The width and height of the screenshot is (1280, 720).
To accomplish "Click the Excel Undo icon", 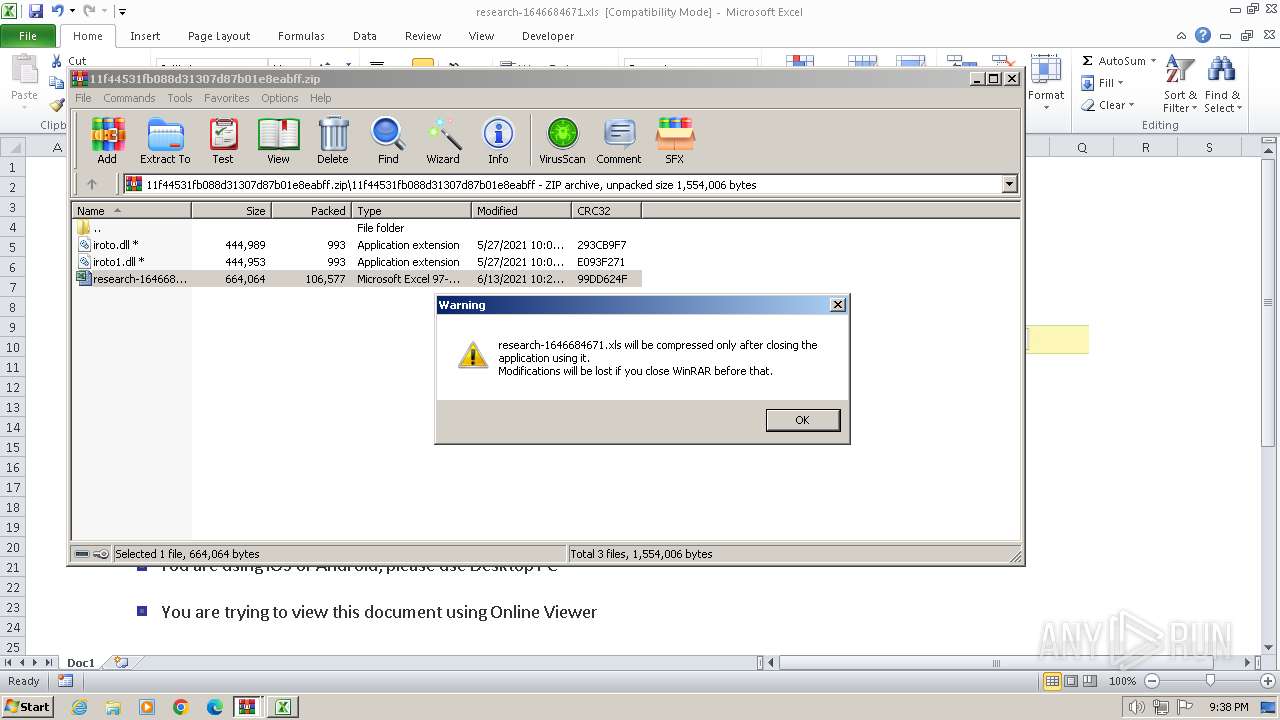I will tap(57, 11).
